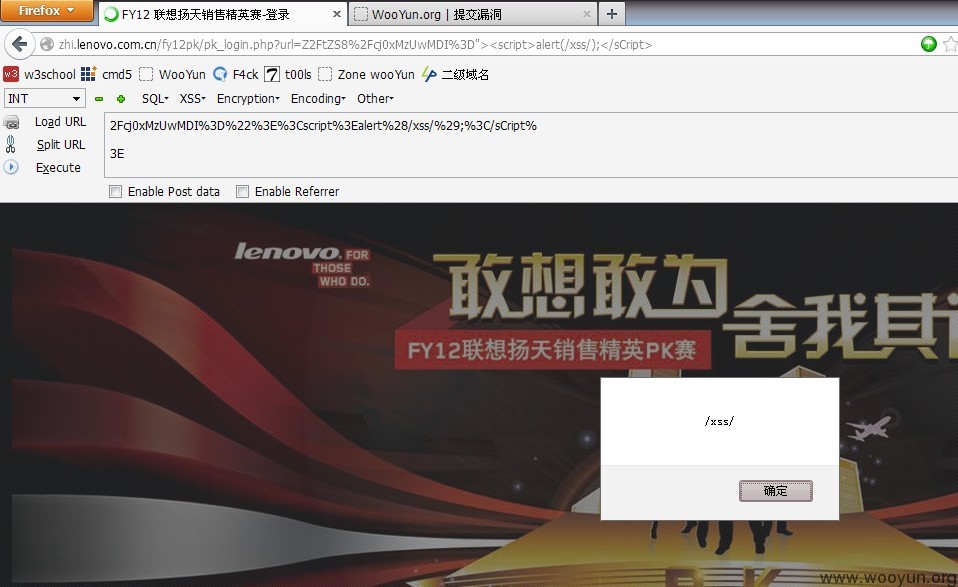958x587 pixels.
Task: Click the Load URL icon
Action: pyautogui.click(x=11, y=122)
